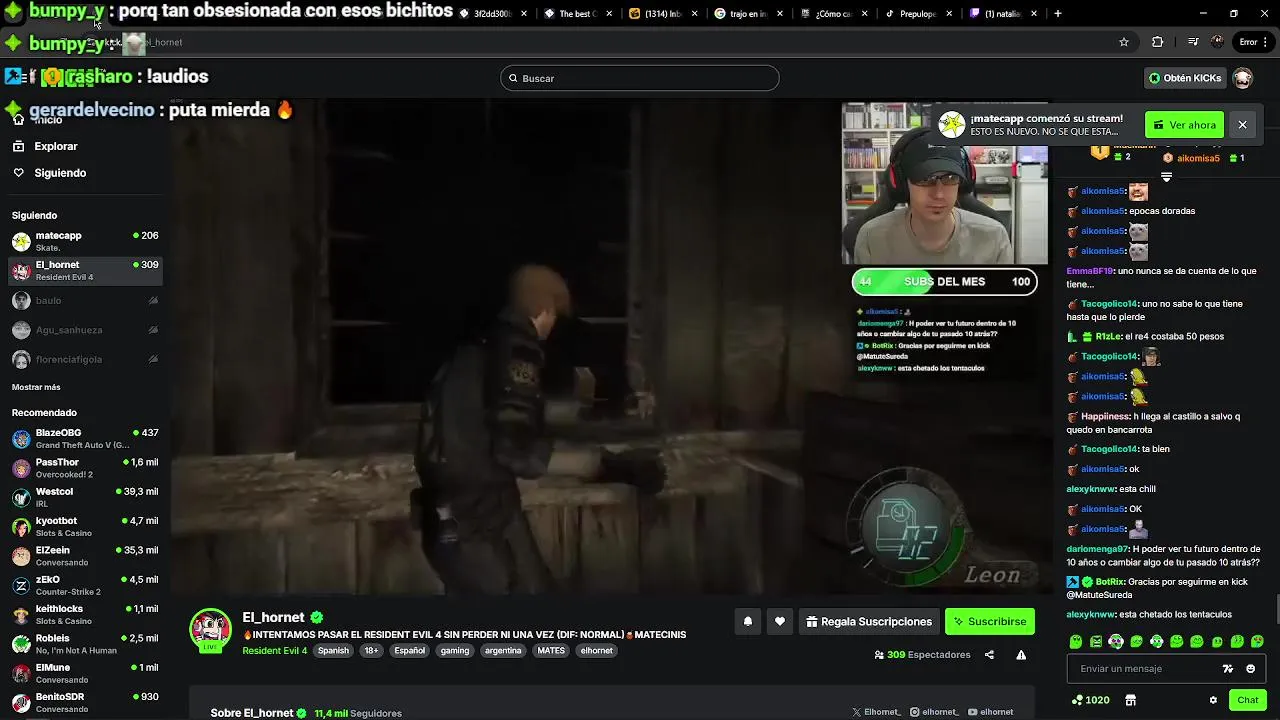
Task: Click the Siguiendo heart sidebar icon
Action: tap(18, 173)
